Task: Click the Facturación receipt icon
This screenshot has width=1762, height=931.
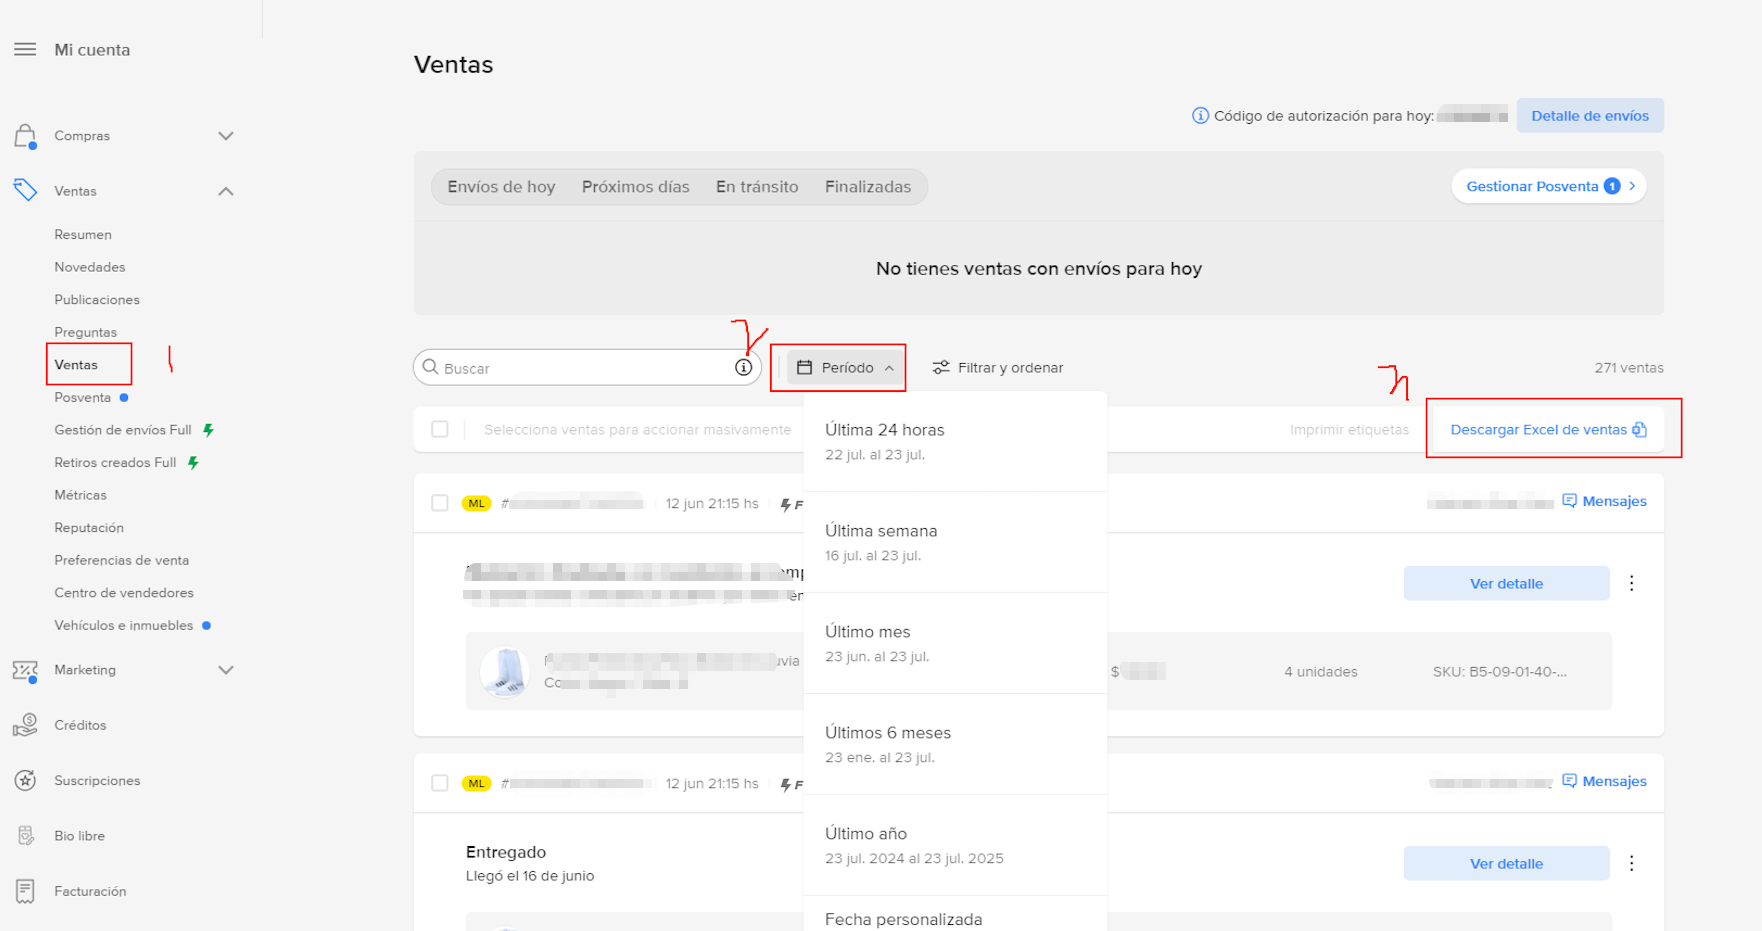Action: point(25,891)
